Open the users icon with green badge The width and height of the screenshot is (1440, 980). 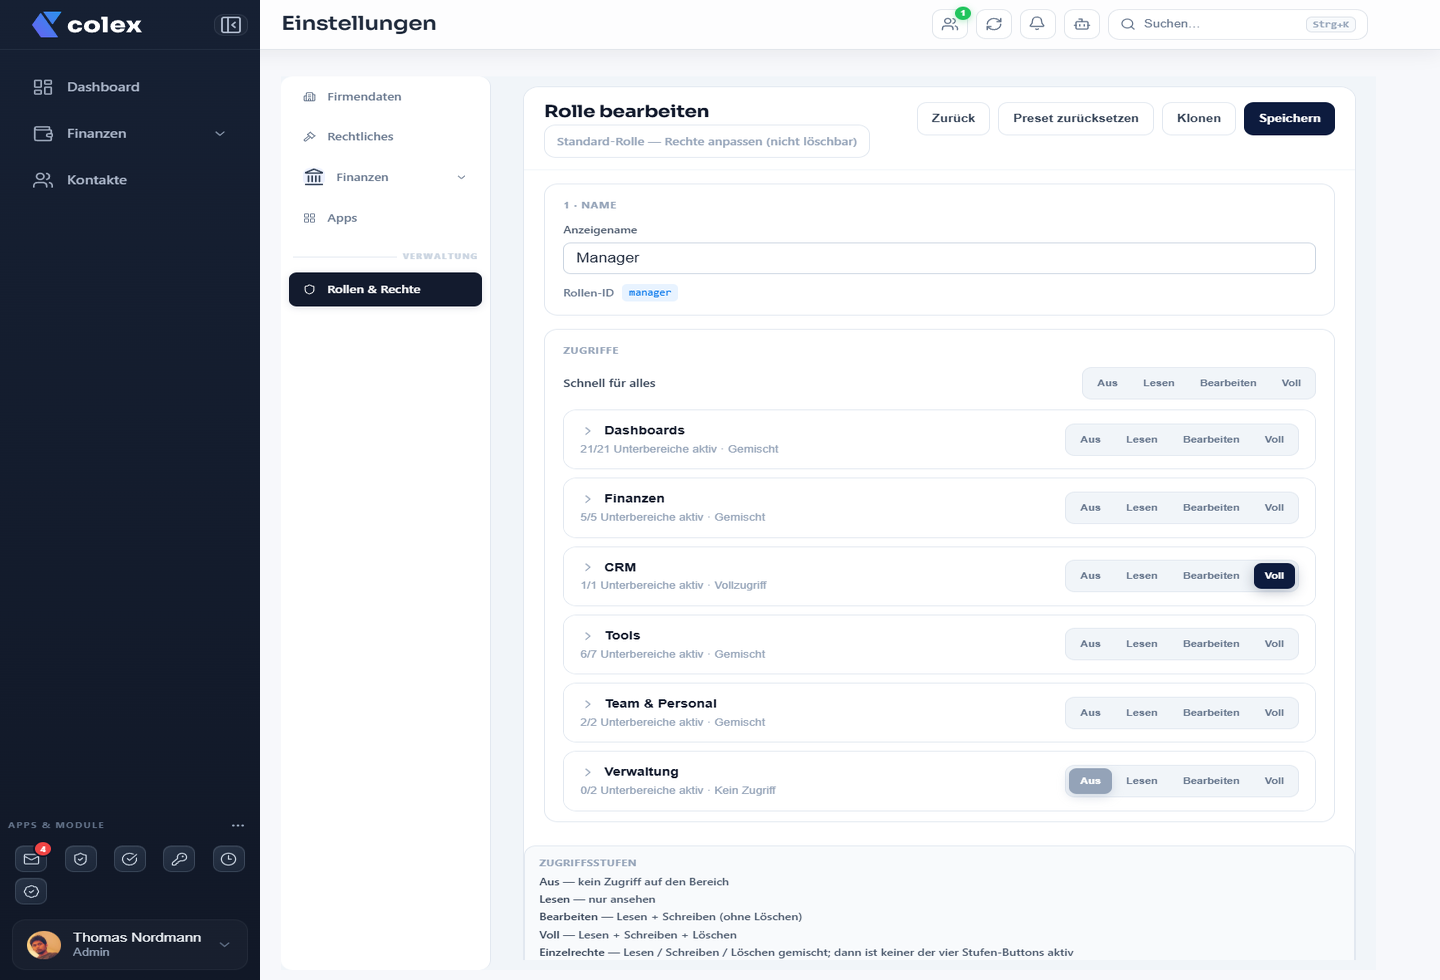point(950,24)
